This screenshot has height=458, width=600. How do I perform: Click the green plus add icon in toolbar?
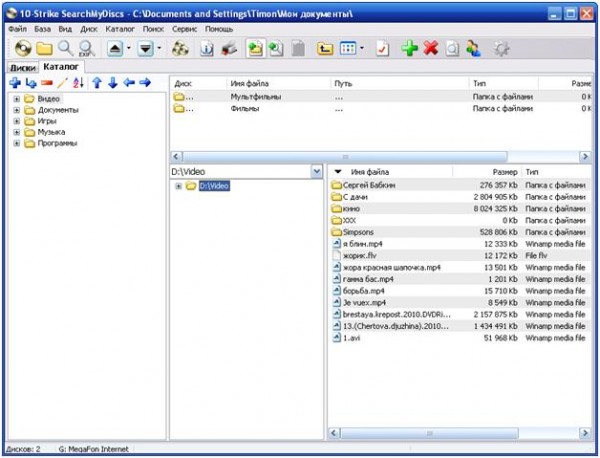coord(409,49)
